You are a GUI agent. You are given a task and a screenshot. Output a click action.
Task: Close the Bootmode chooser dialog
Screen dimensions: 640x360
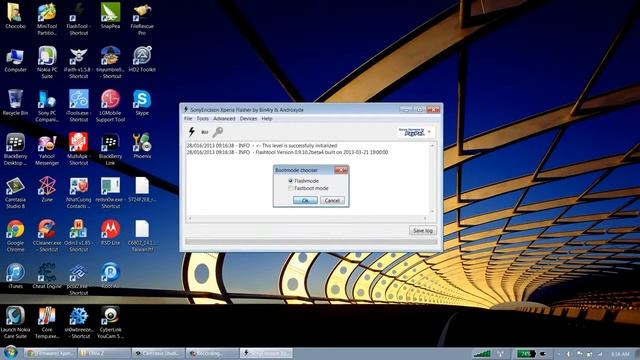341,170
